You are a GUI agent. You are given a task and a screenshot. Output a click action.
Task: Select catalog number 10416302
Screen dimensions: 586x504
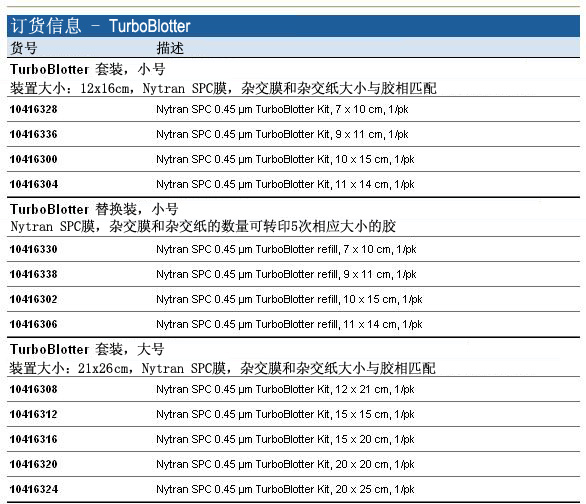point(33,299)
